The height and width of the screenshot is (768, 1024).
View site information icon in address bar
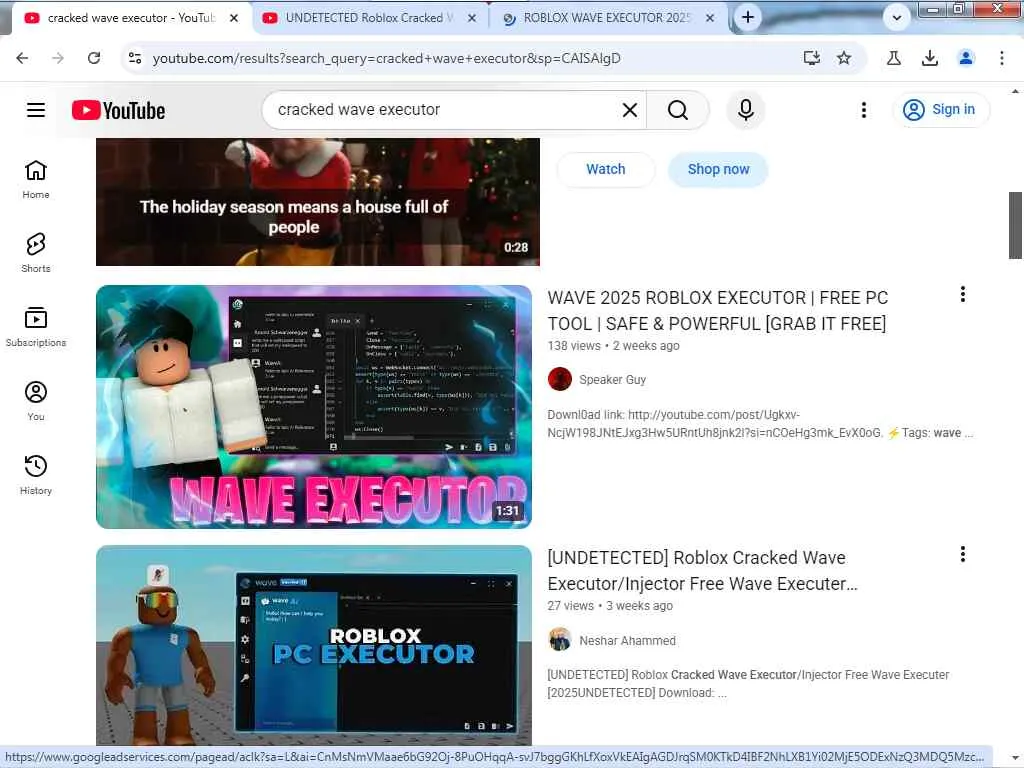[x=135, y=58]
